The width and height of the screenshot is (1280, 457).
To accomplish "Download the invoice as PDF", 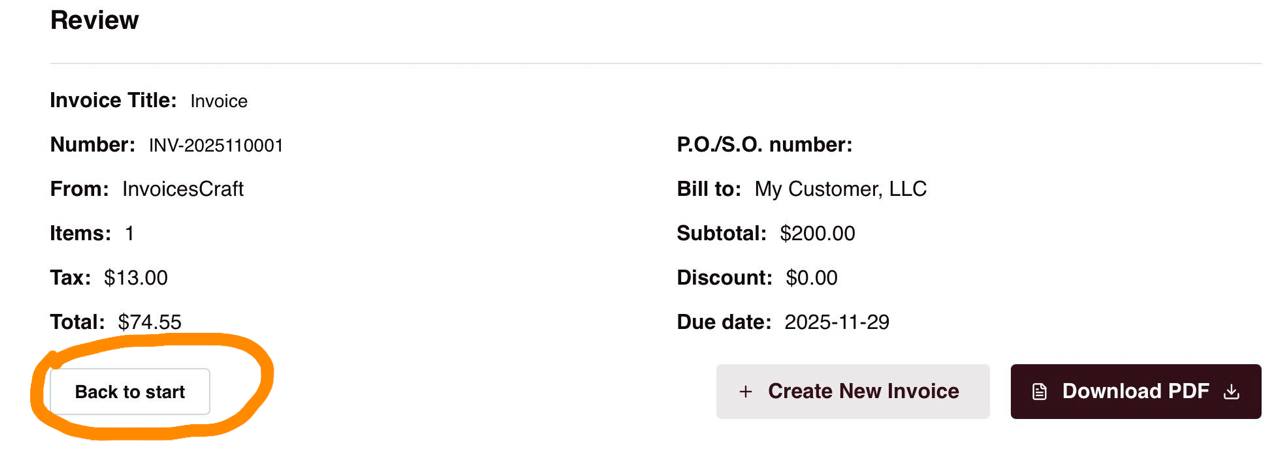I will (x=1135, y=391).
